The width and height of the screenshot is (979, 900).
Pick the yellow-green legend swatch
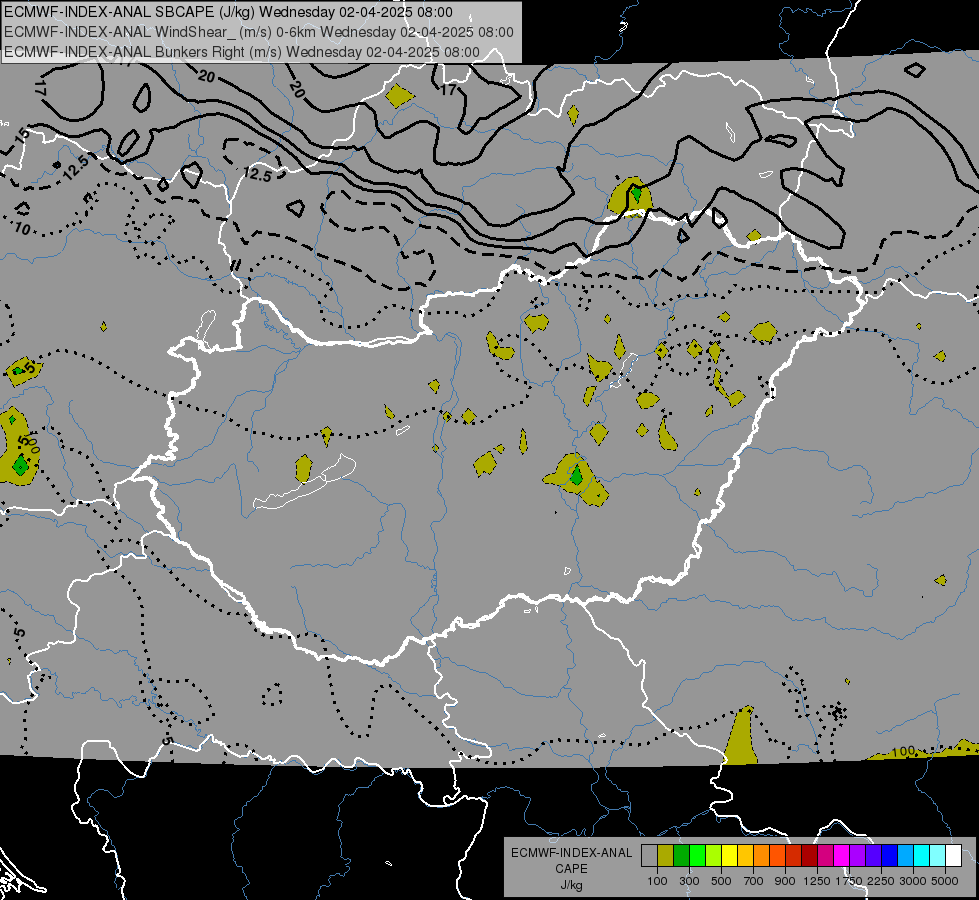(714, 856)
